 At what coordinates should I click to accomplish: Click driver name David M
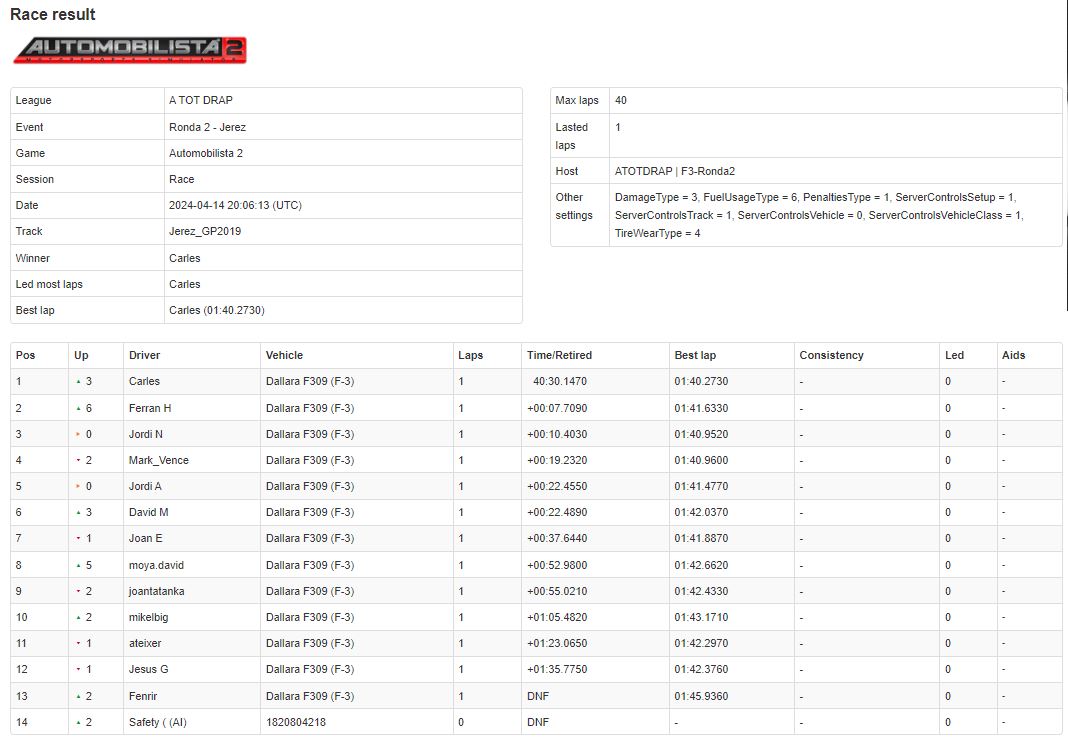[x=148, y=512]
